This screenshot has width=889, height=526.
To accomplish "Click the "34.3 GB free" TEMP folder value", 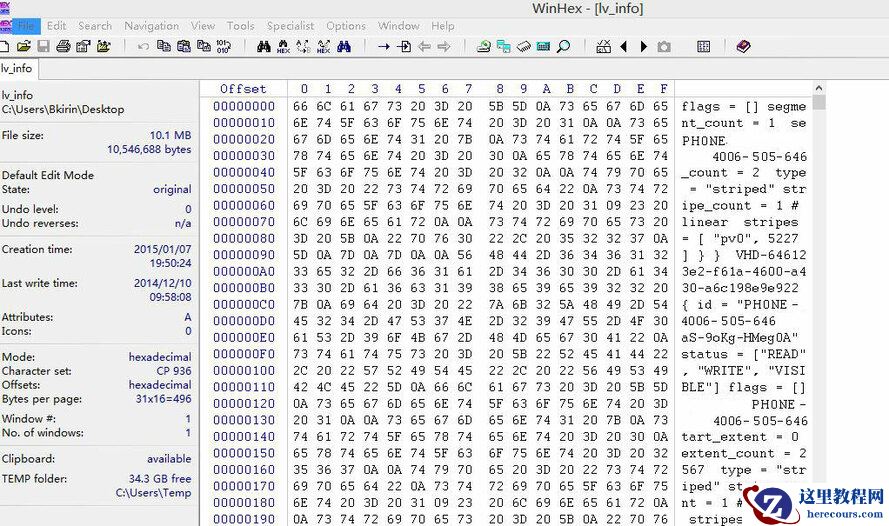I will point(160,478).
